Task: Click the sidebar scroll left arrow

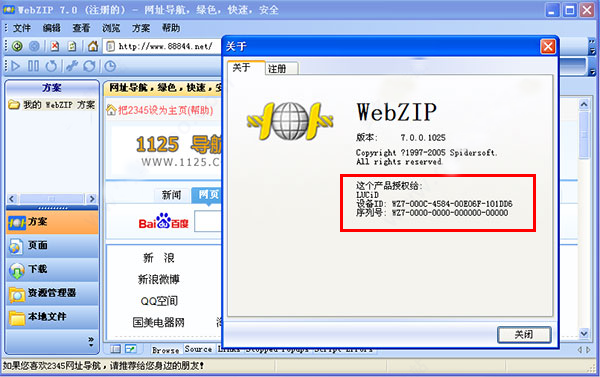Action: click(x=11, y=199)
